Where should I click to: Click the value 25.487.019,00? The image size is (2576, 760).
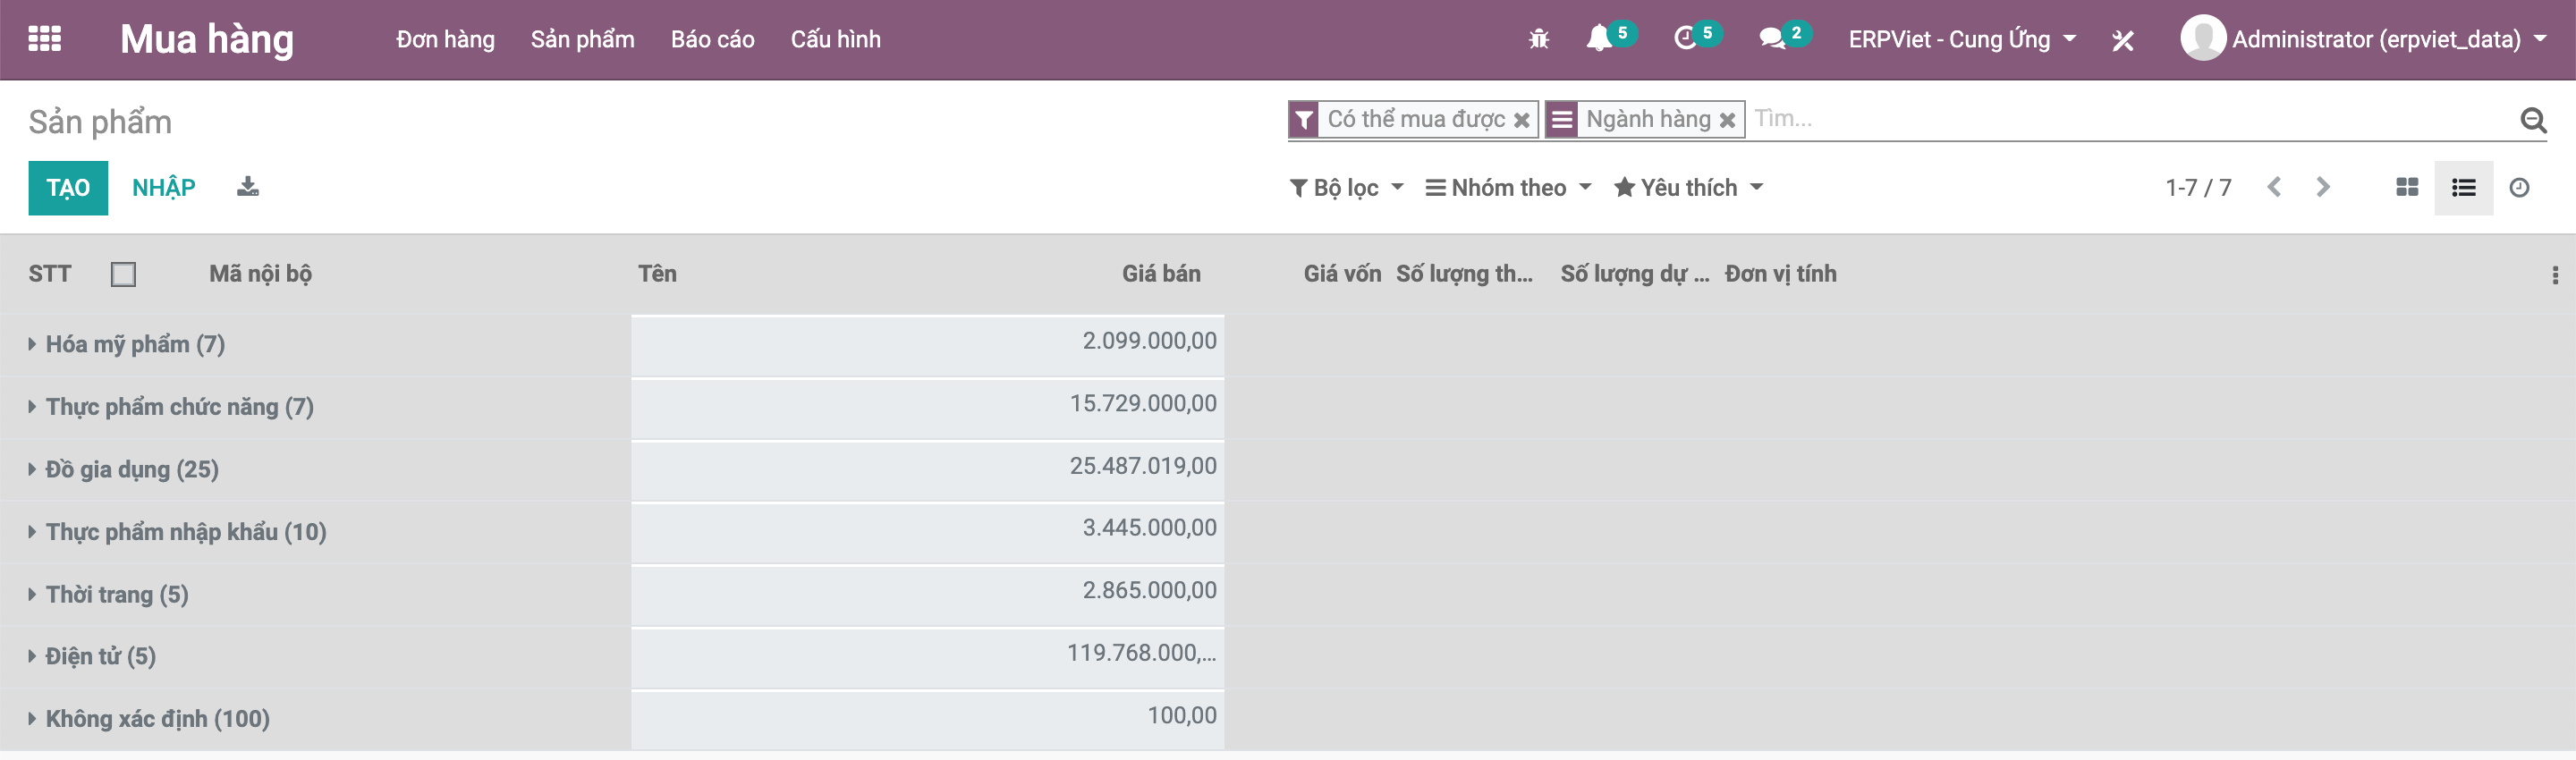(x=1143, y=466)
